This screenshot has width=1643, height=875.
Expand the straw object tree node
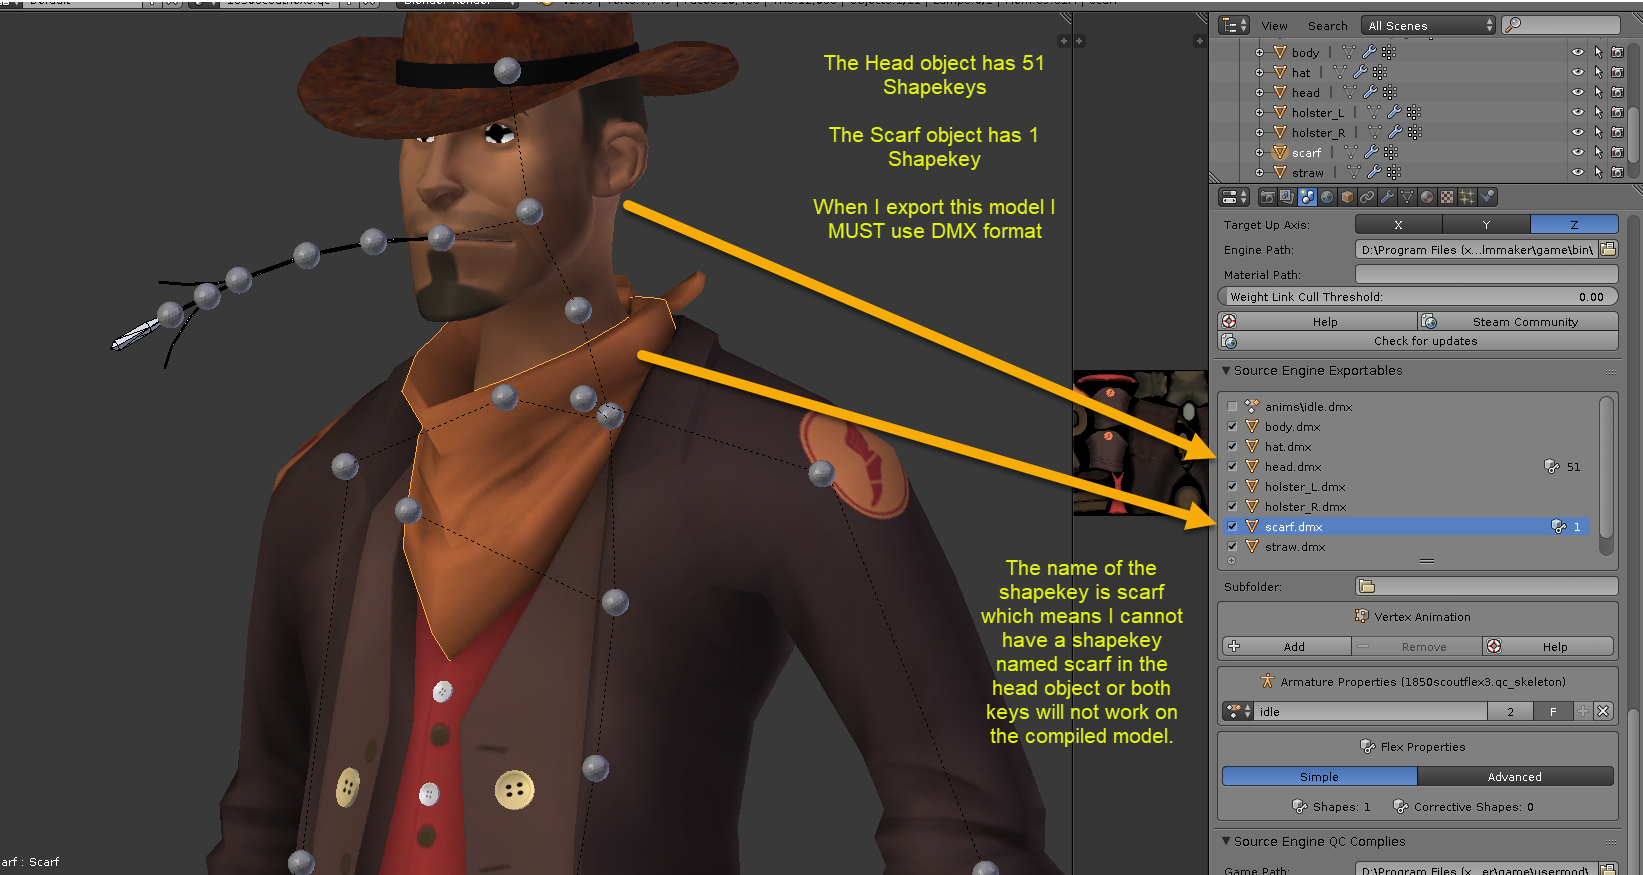pos(1260,173)
